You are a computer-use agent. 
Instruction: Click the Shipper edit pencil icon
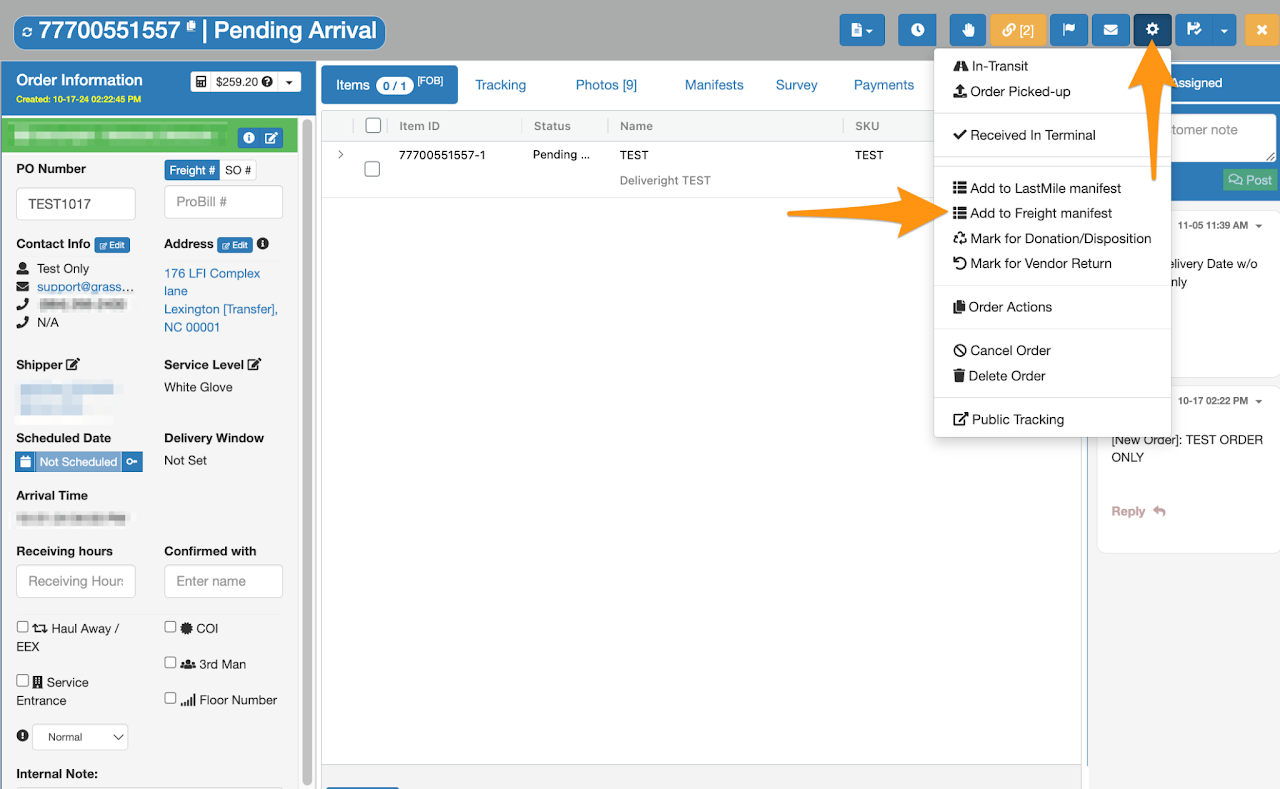[x=73, y=365]
